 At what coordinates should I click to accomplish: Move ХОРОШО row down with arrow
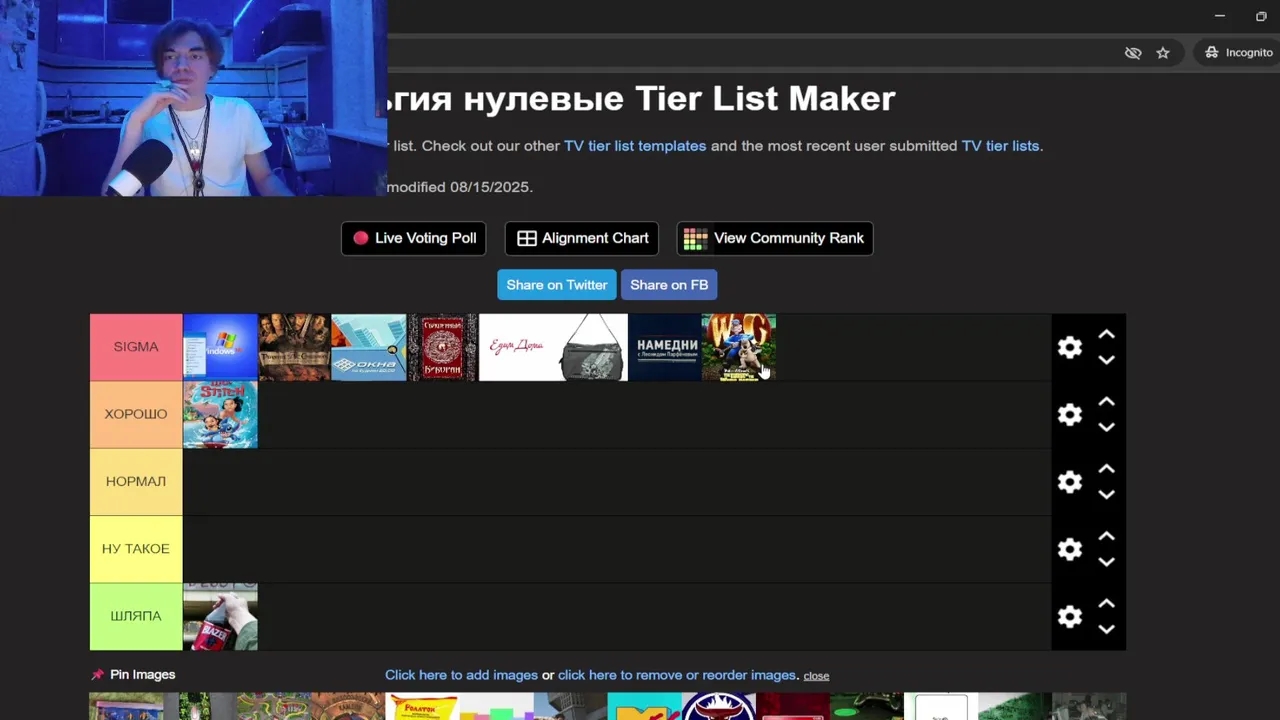1106,427
